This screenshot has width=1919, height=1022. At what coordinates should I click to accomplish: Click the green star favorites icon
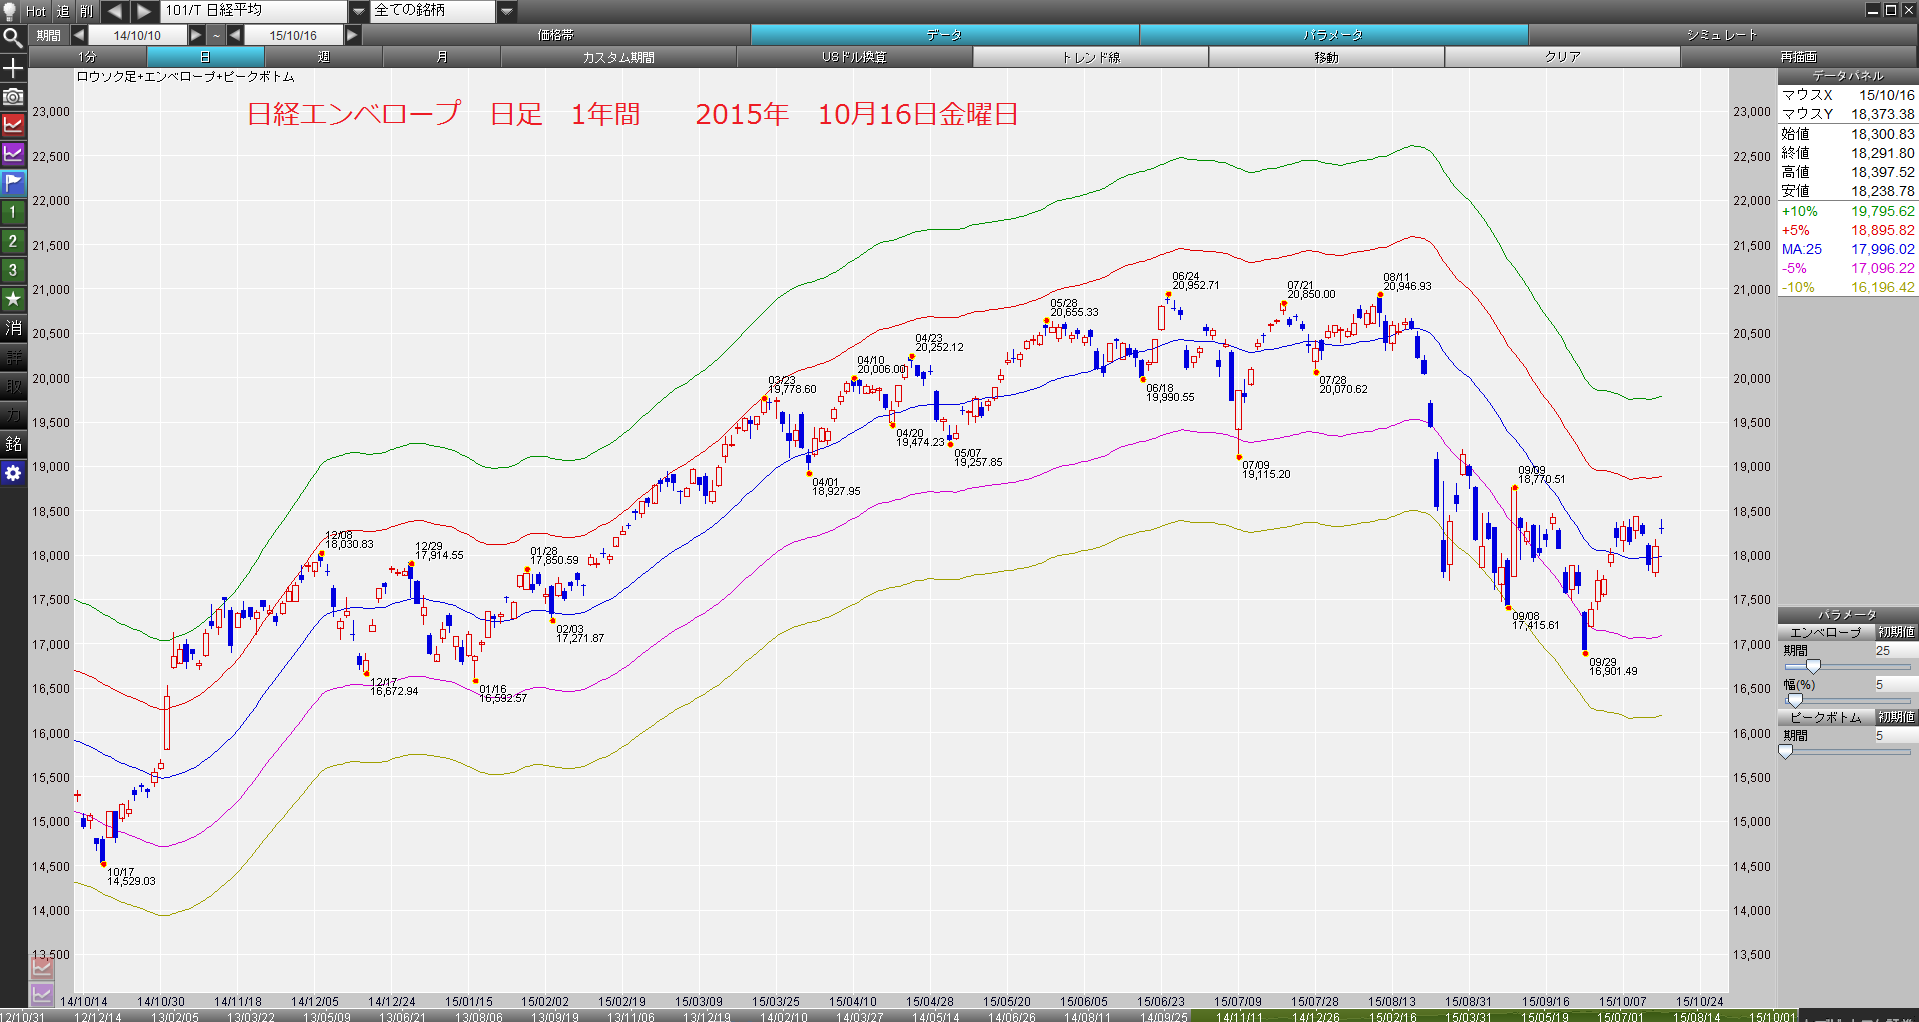coord(13,299)
